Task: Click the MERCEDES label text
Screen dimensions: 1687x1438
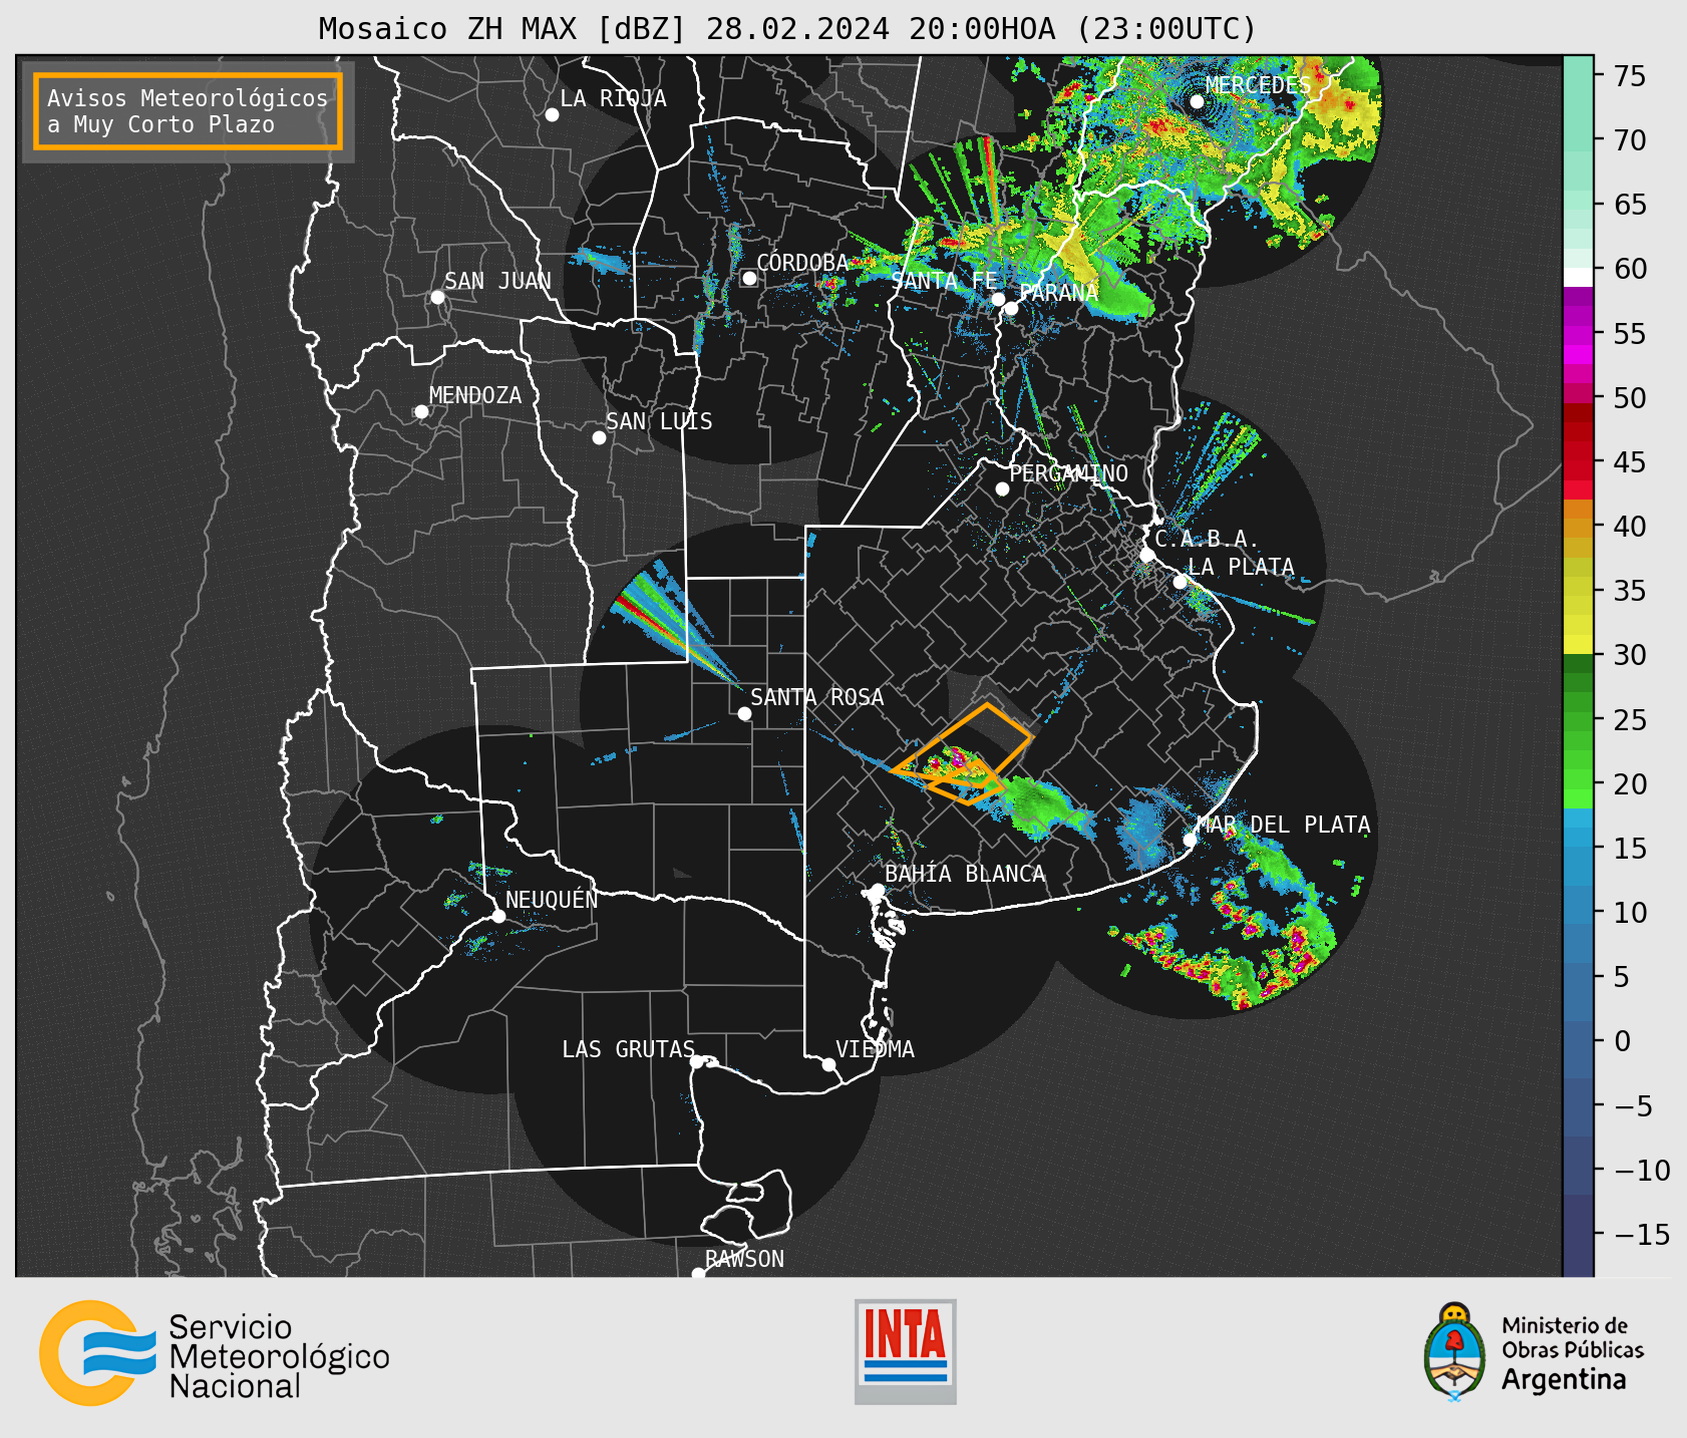Action: 1258,85
